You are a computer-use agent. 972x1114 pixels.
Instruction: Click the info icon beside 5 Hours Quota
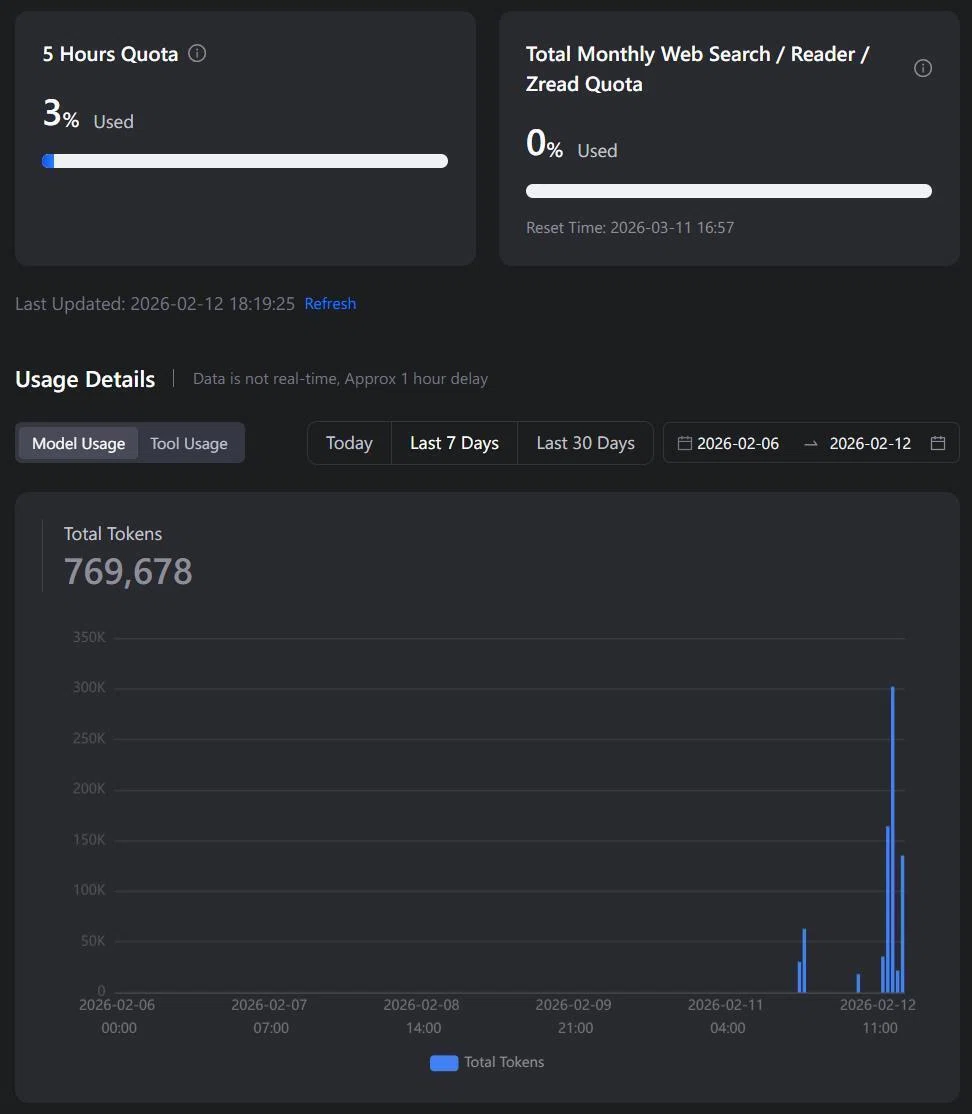[197, 53]
